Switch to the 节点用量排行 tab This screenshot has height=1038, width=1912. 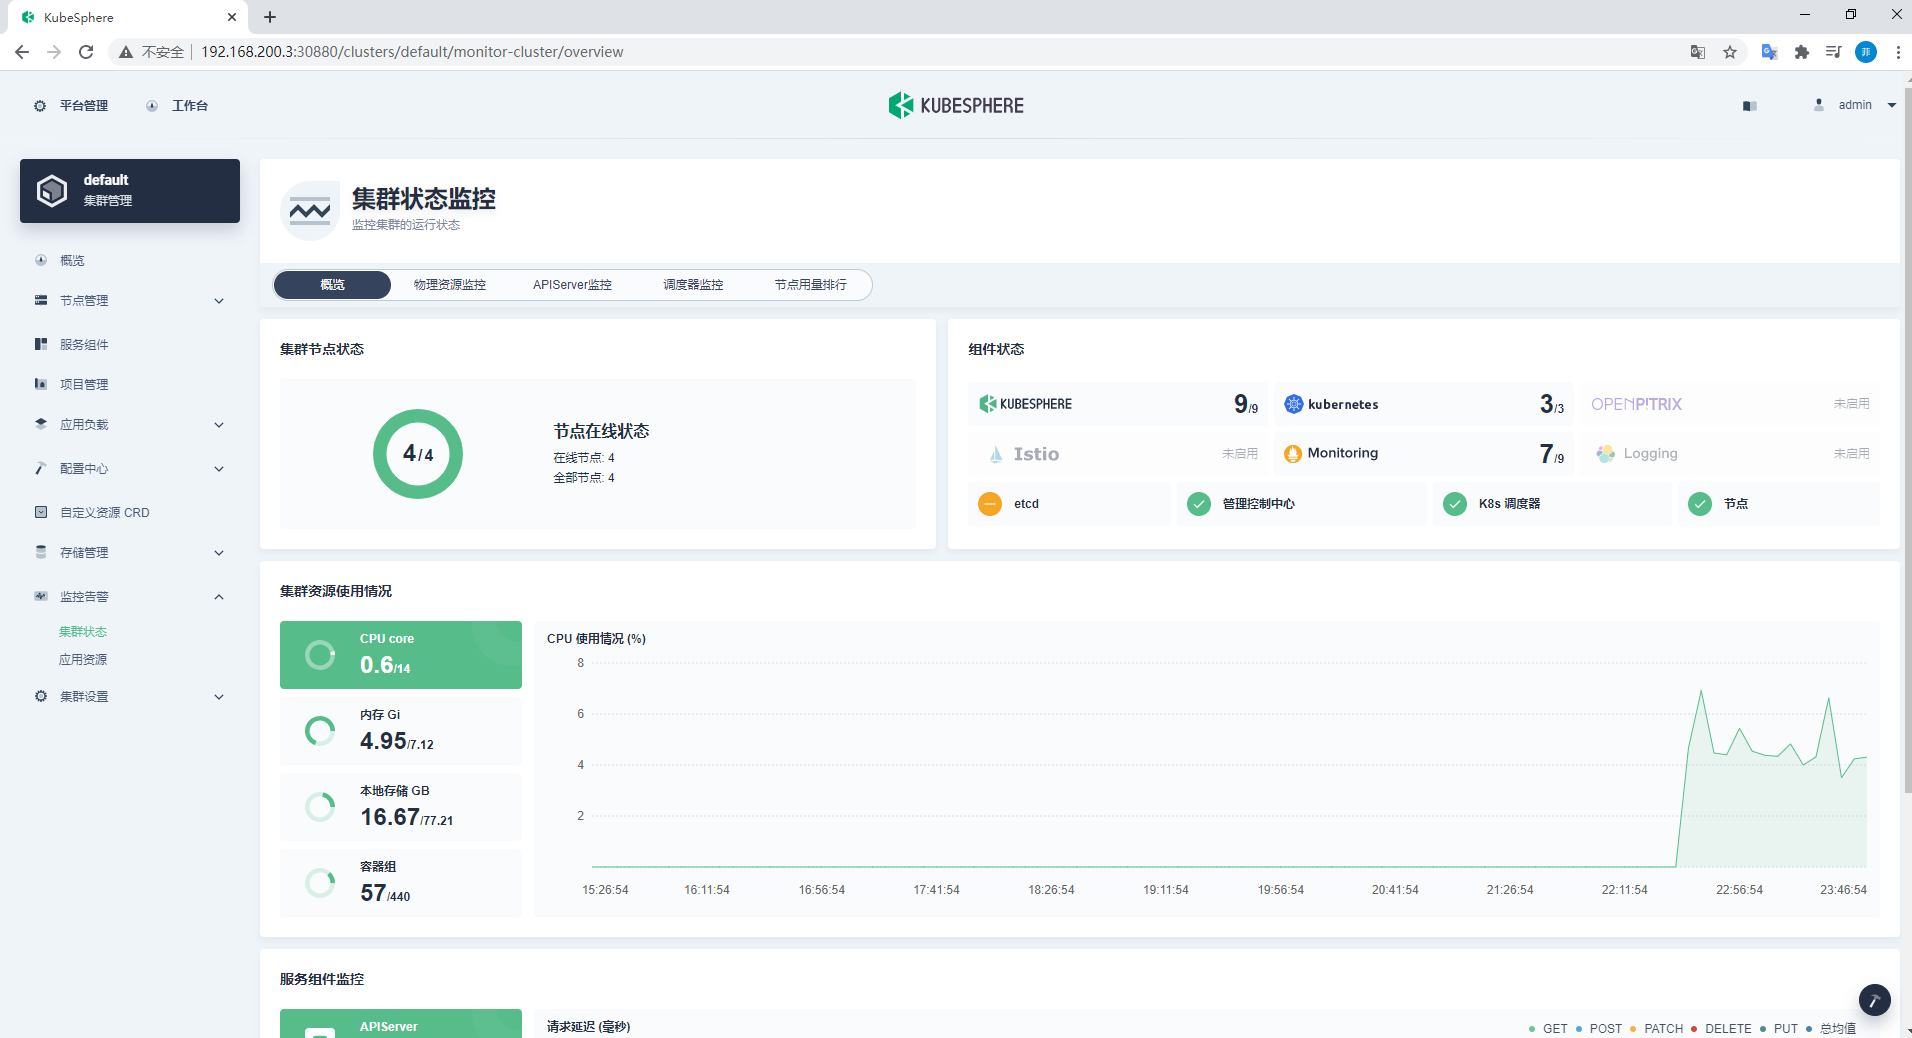pyautogui.click(x=811, y=285)
